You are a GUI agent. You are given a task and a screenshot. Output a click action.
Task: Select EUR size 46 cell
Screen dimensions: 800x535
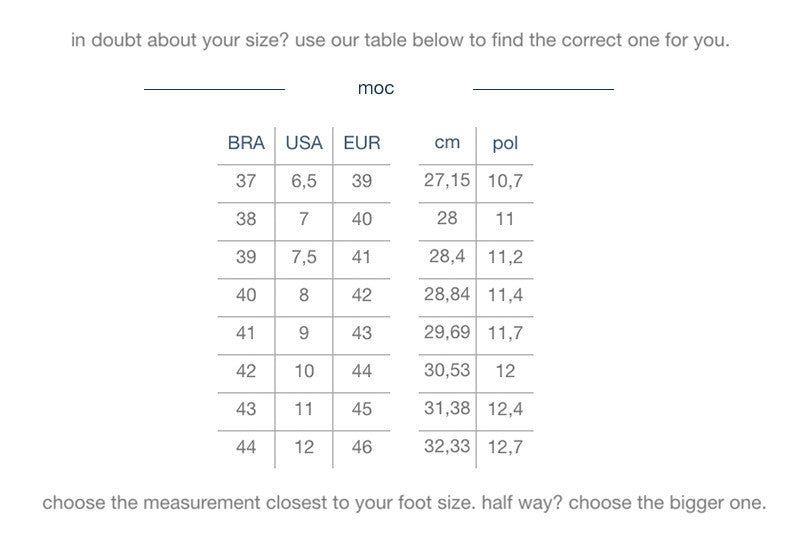(362, 447)
